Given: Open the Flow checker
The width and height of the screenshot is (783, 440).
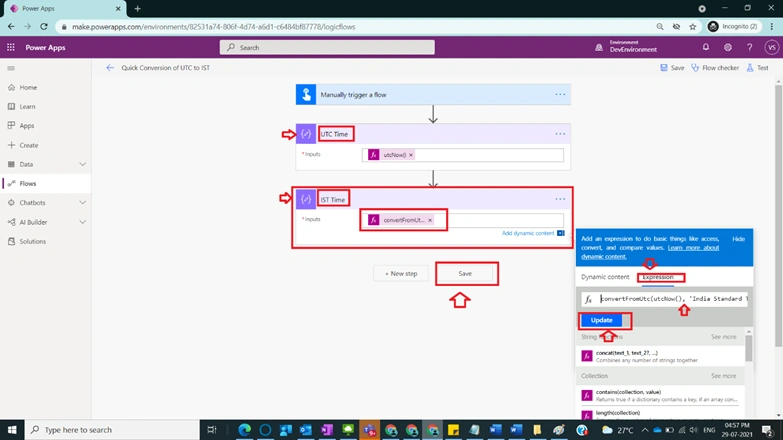Looking at the screenshot, I should tap(715, 67).
